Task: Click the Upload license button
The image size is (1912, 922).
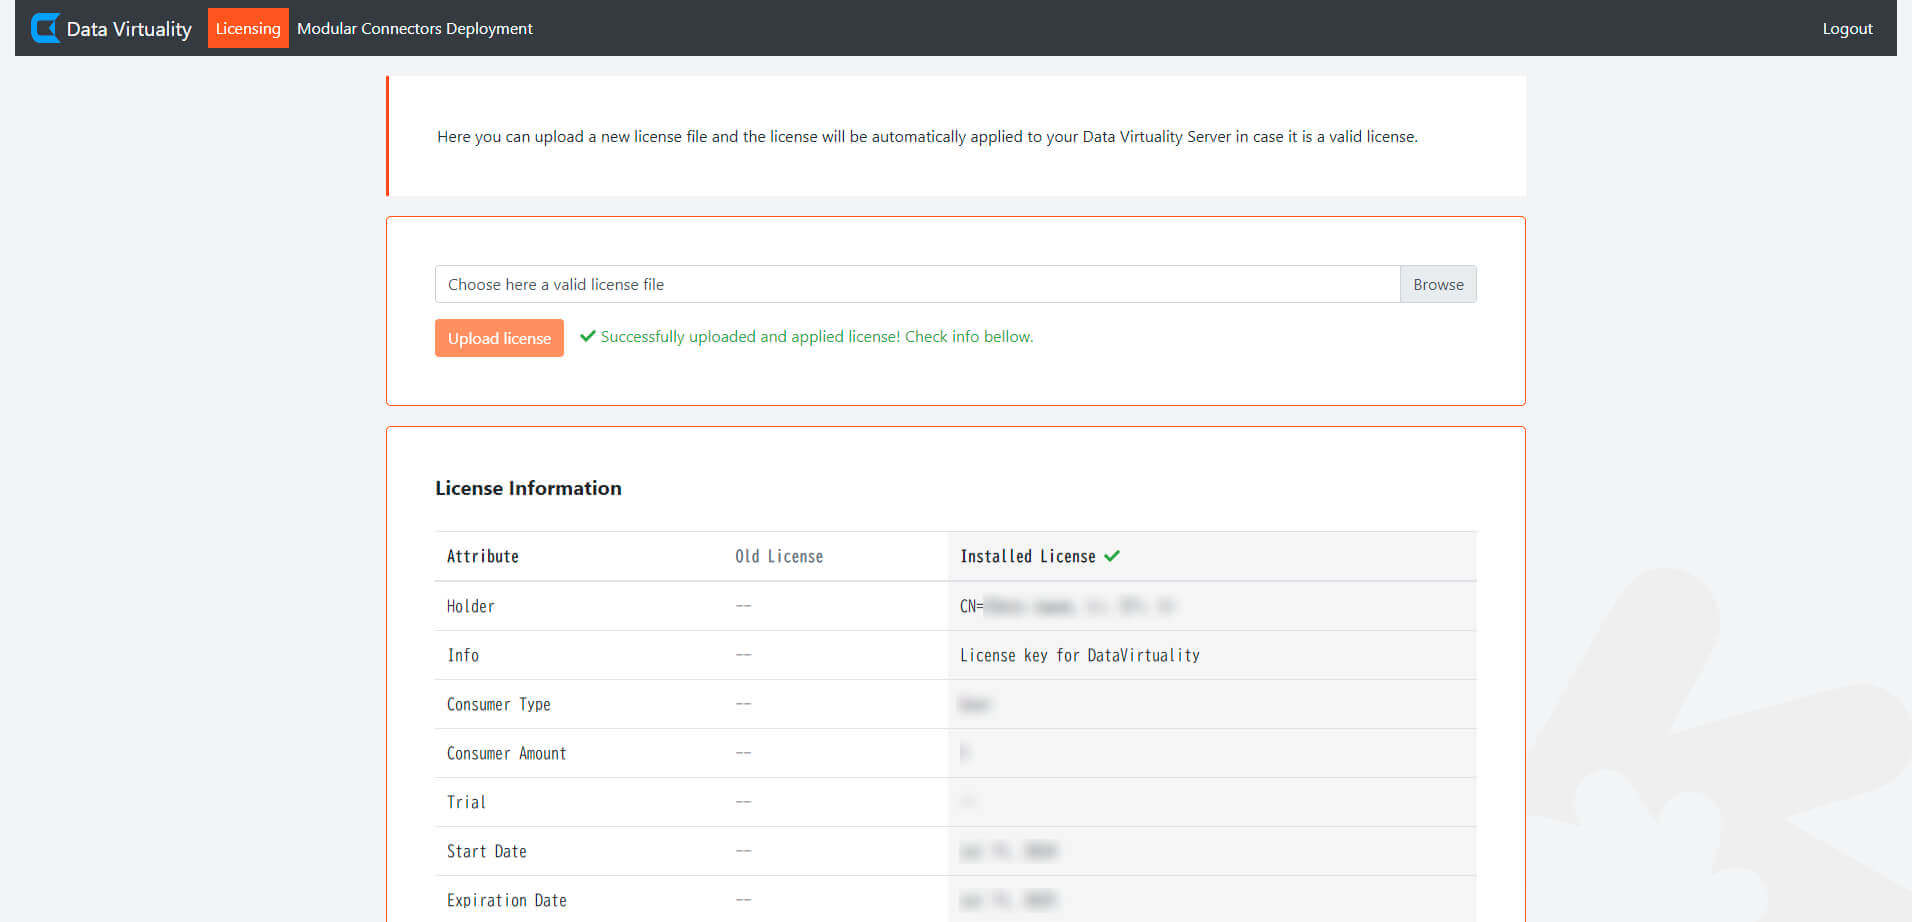Action: pos(499,338)
